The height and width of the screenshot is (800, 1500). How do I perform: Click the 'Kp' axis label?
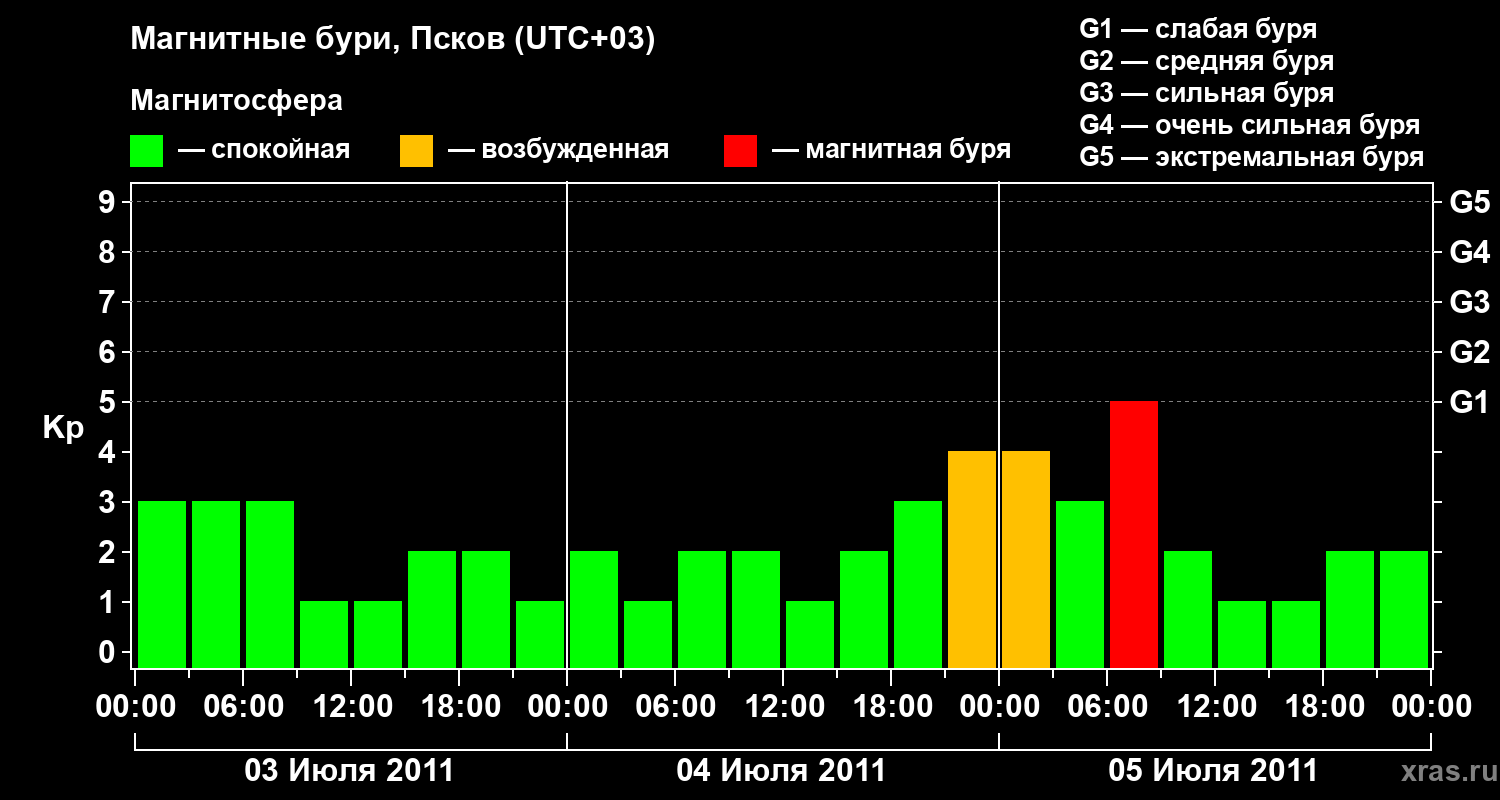63,428
